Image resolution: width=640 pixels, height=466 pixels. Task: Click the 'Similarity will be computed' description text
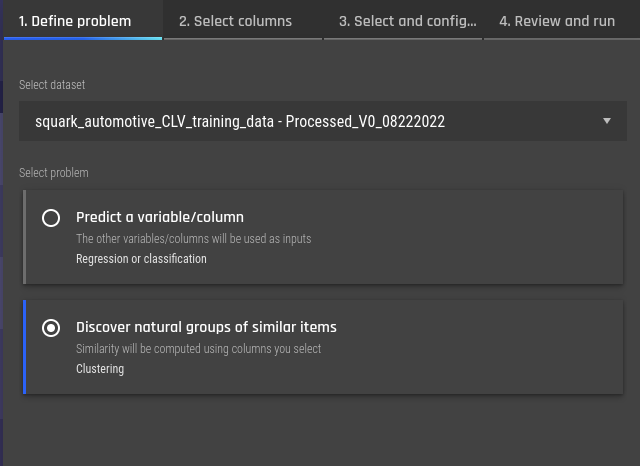(198, 349)
